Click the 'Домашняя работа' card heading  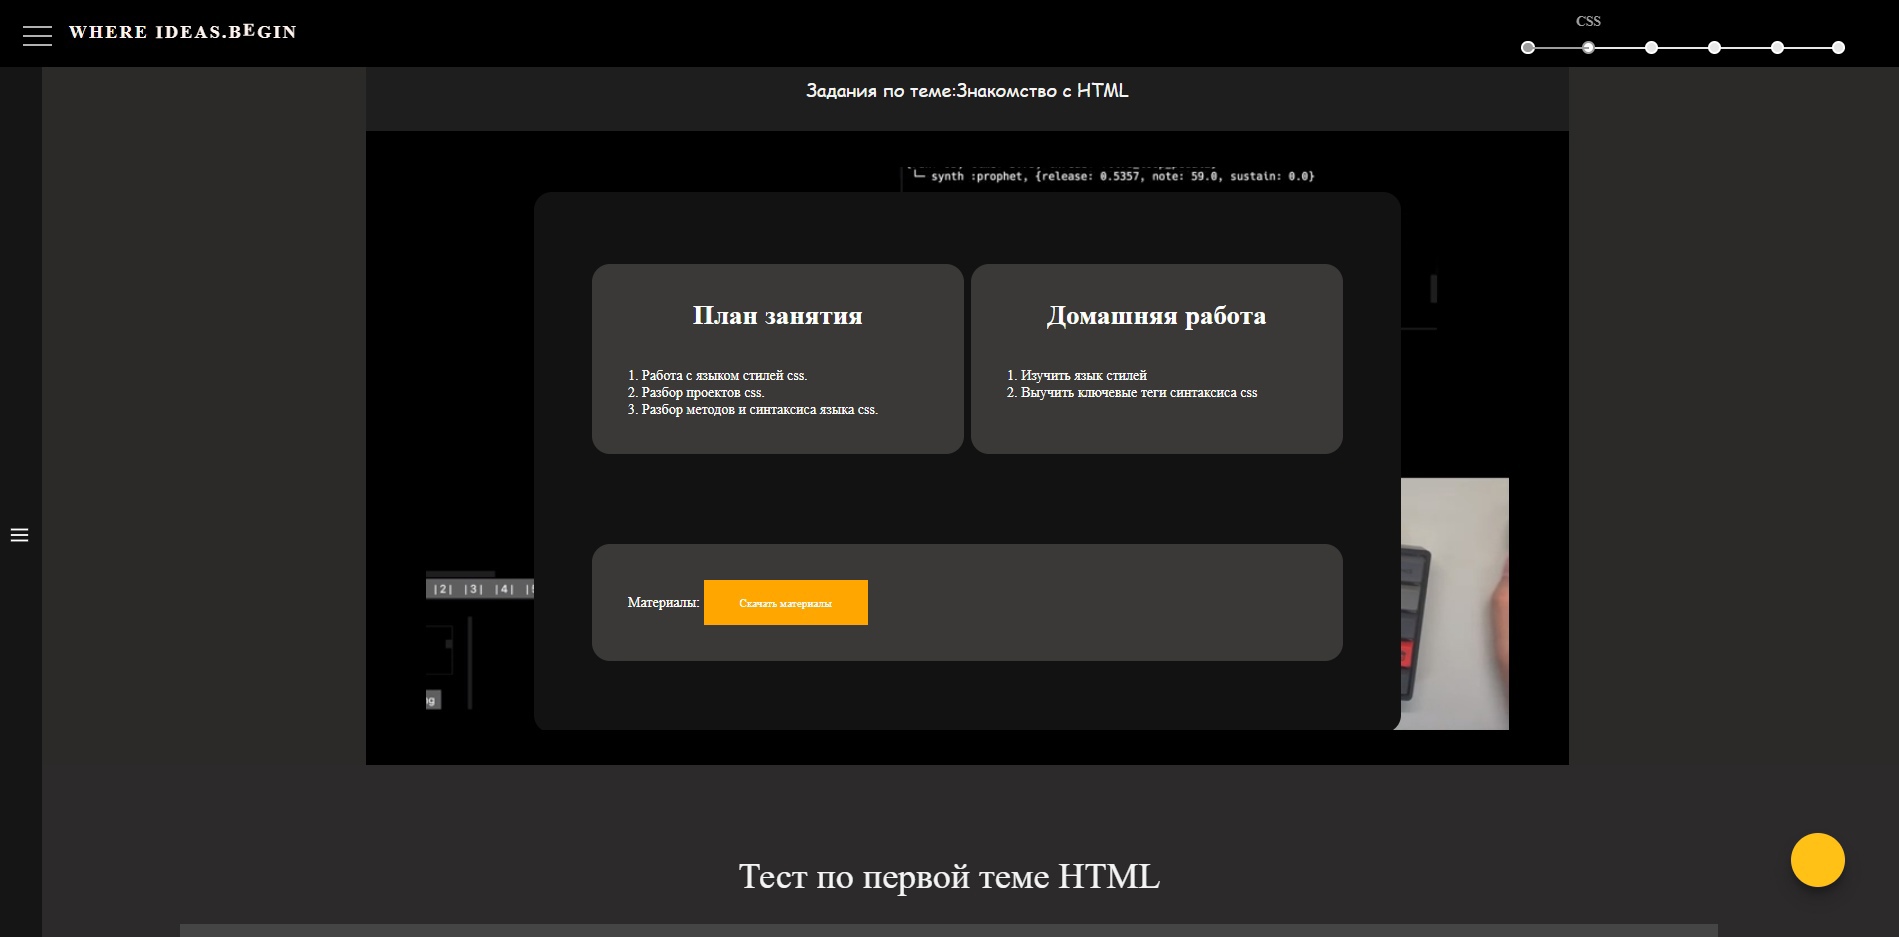(x=1156, y=316)
